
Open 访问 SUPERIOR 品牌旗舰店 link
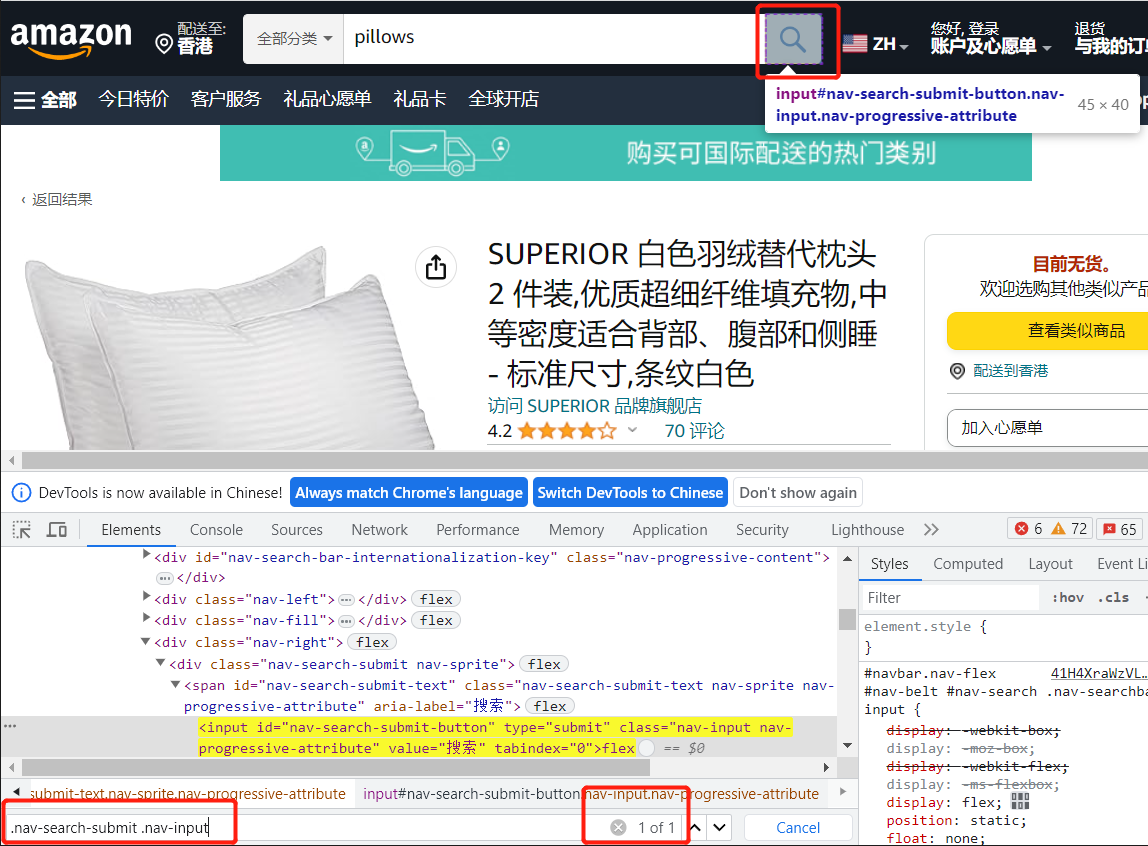[x=595, y=406]
